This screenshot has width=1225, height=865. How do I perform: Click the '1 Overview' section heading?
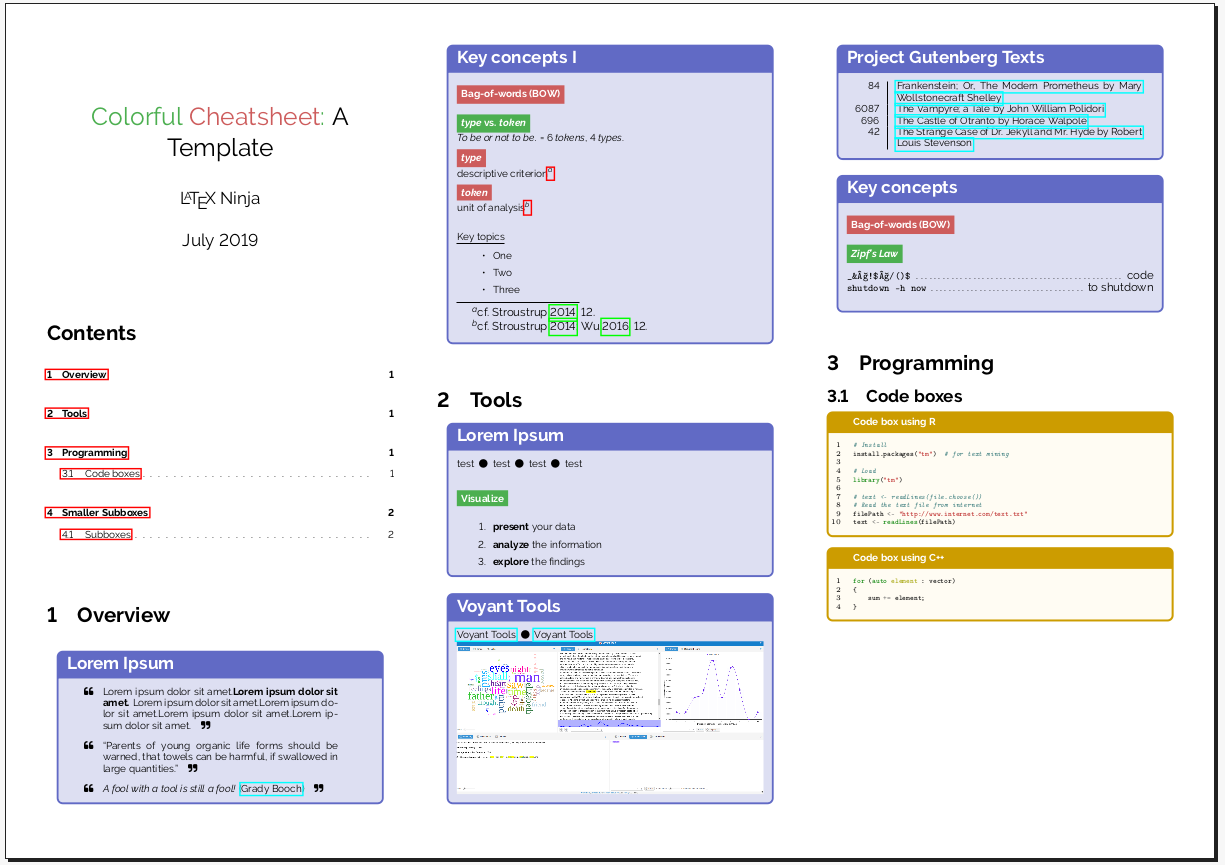coord(108,616)
